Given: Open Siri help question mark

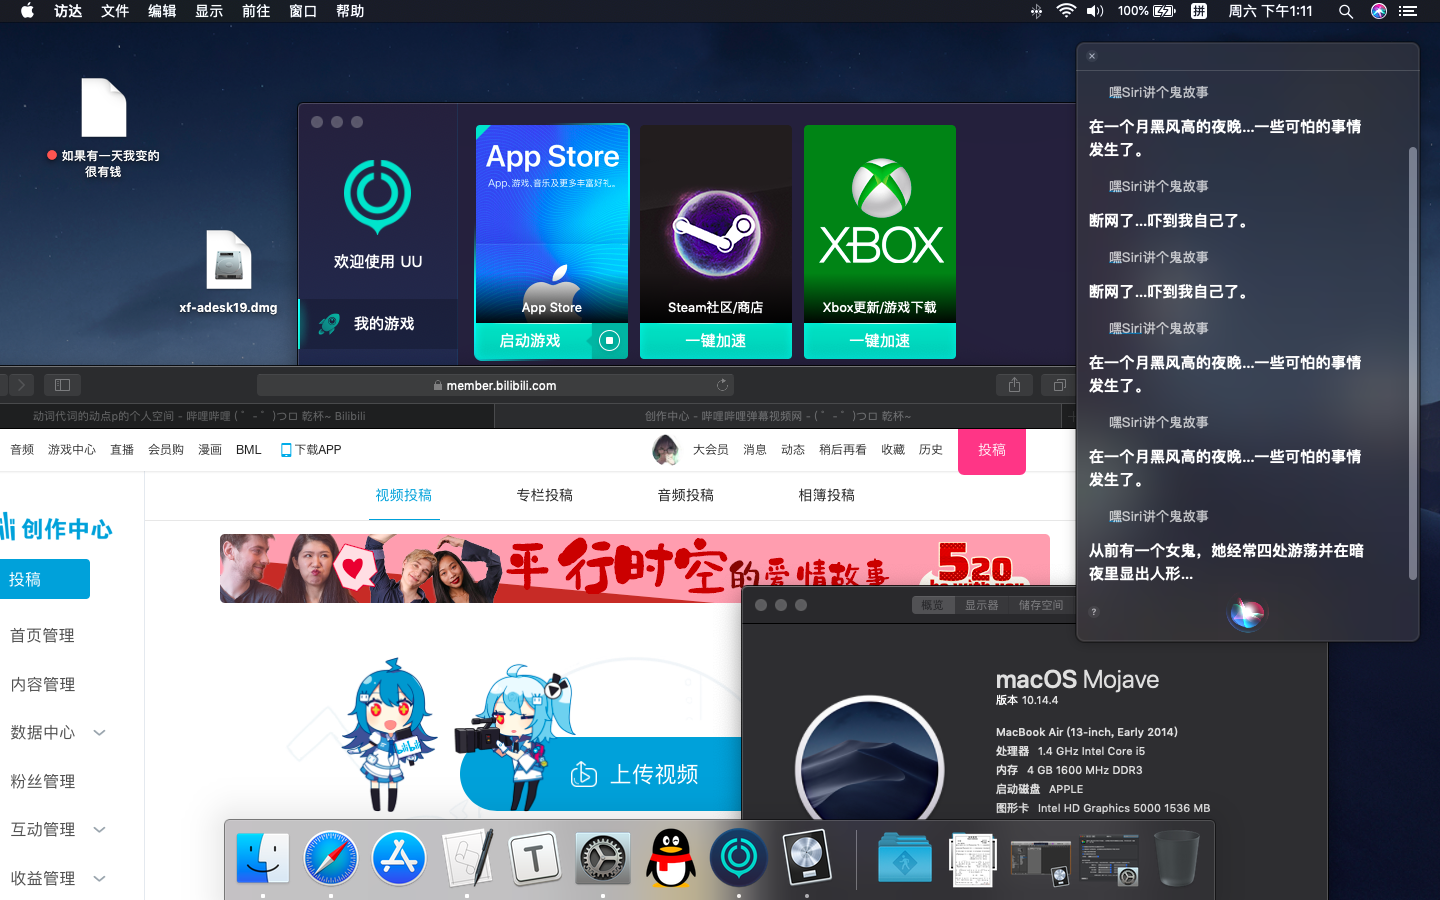Looking at the screenshot, I should pos(1094,612).
